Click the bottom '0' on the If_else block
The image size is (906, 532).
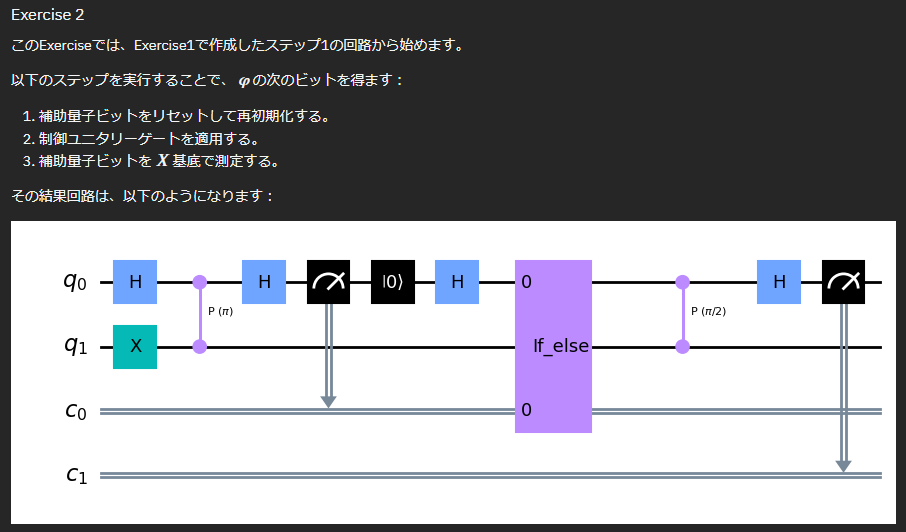click(x=526, y=410)
